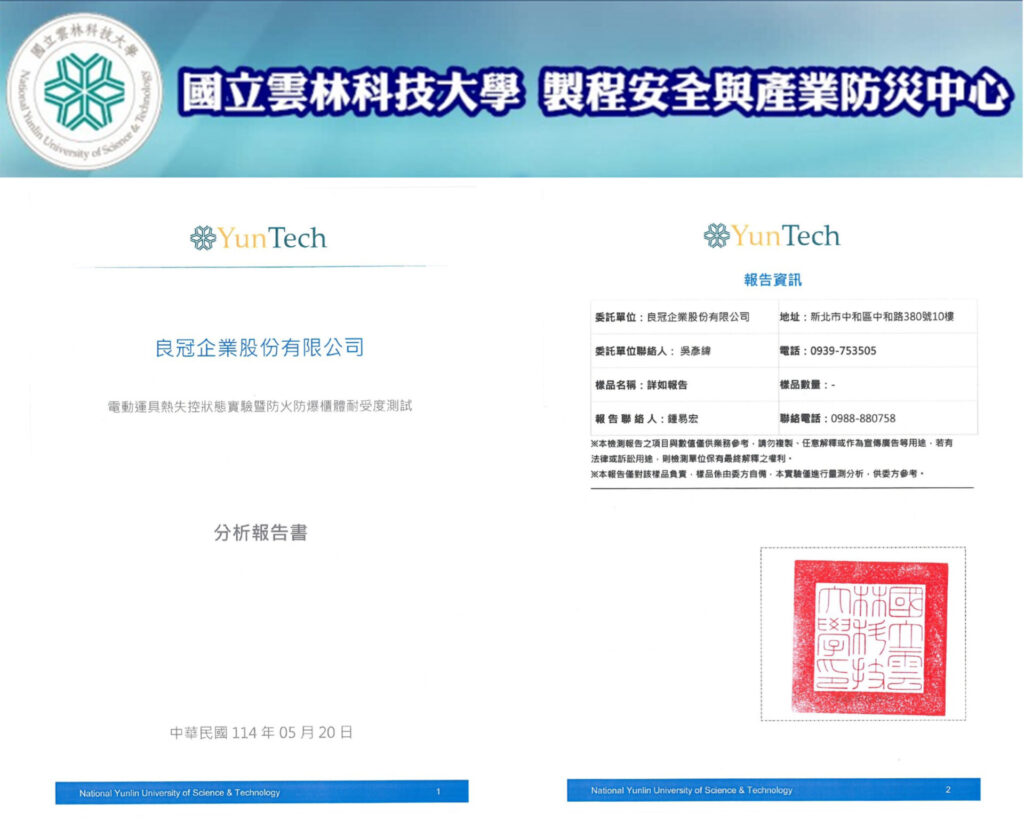Viewport: 1024px width, 822px height.
Task: Click page number 1 in the footer
Action: (438, 792)
